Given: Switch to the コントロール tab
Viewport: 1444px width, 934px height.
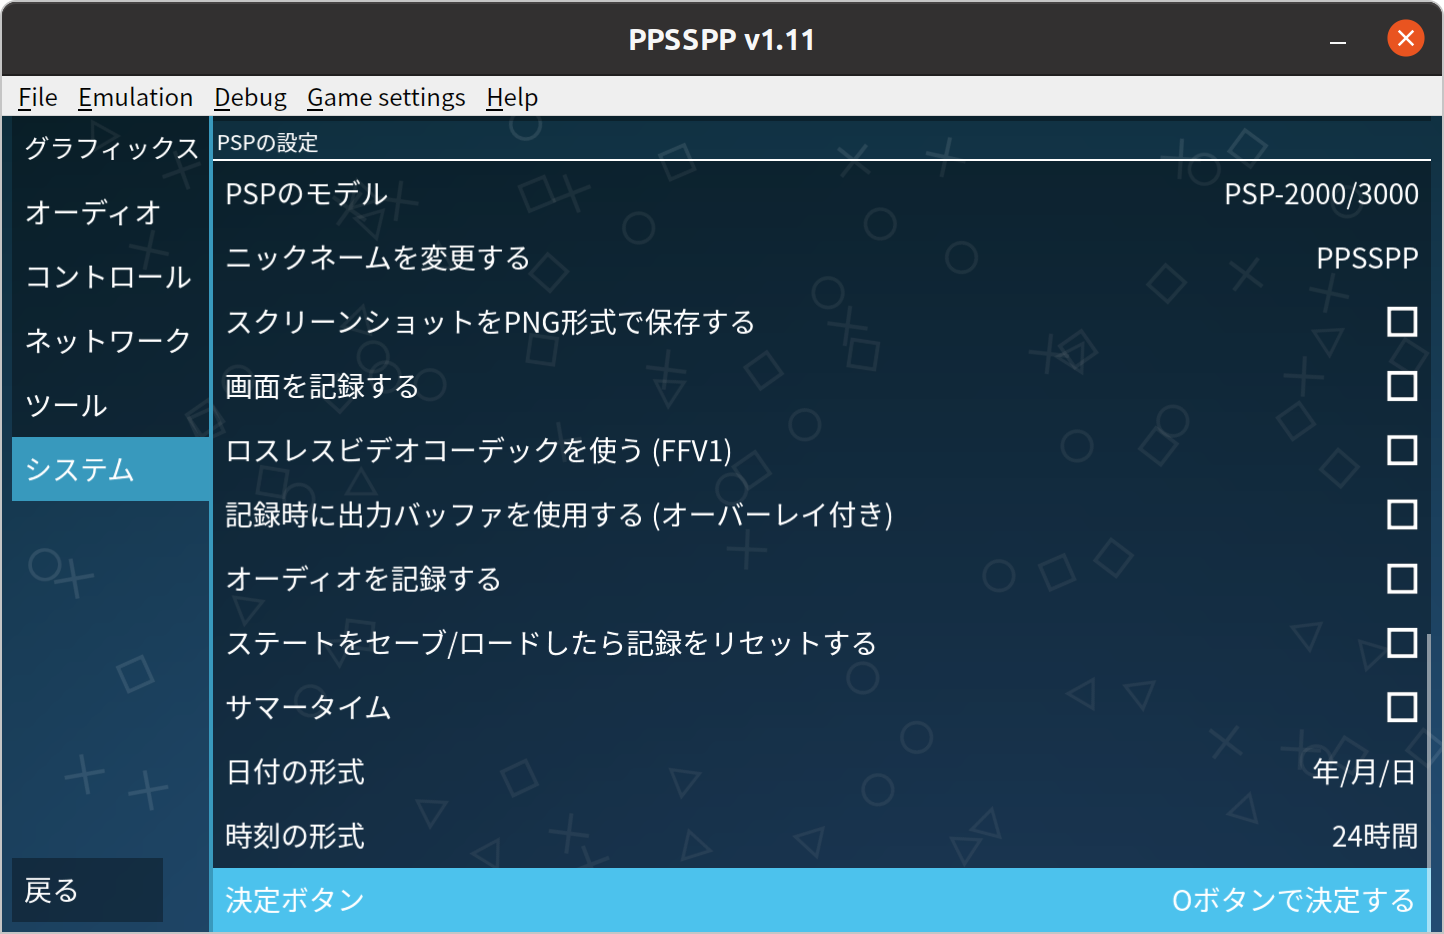Looking at the screenshot, I should click(x=111, y=276).
